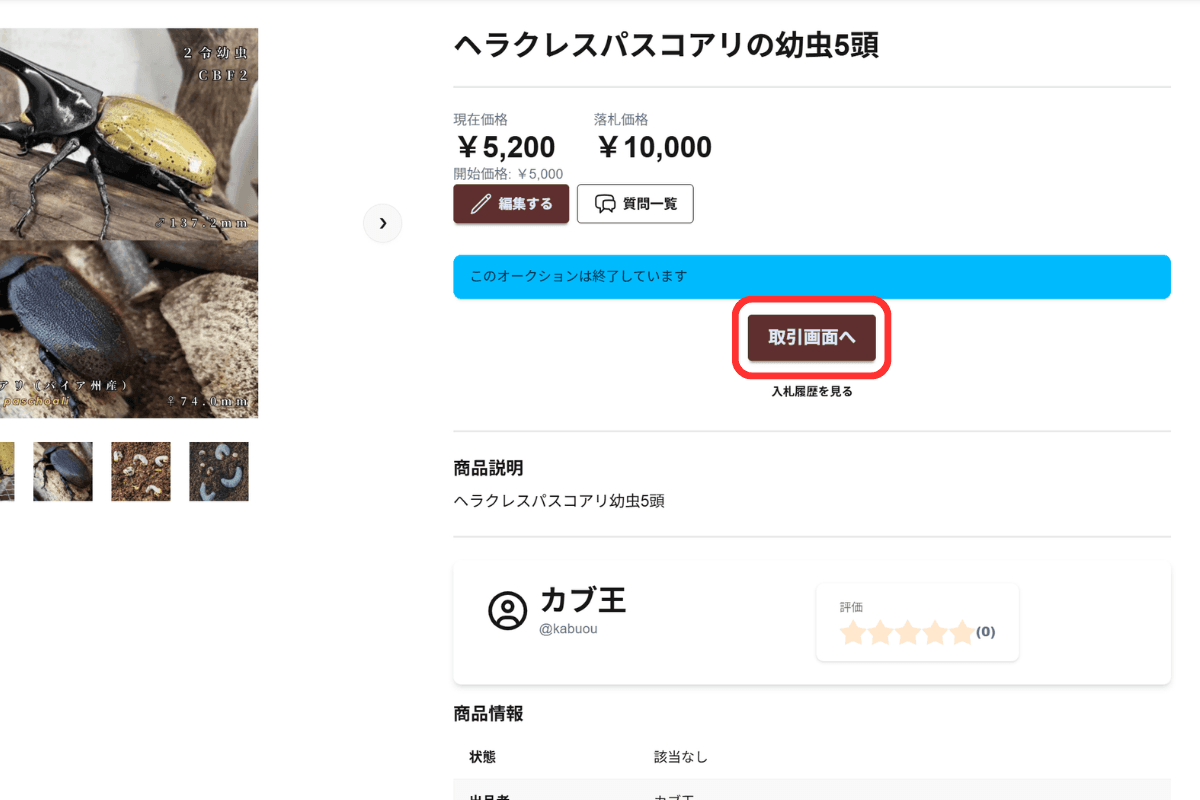Image resolution: width=1200 pixels, height=800 pixels.
Task: Select the blue-gray larvae thumbnail
Action: click(x=219, y=471)
